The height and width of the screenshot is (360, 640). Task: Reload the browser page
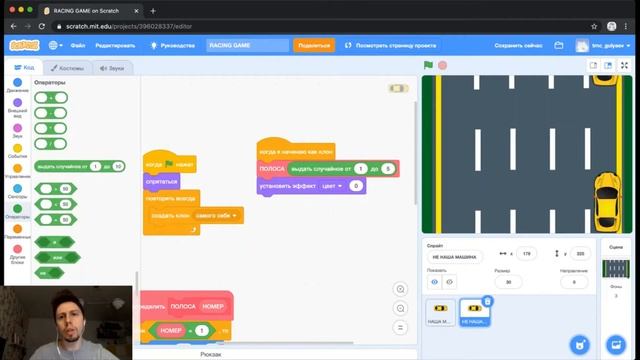tap(42, 26)
